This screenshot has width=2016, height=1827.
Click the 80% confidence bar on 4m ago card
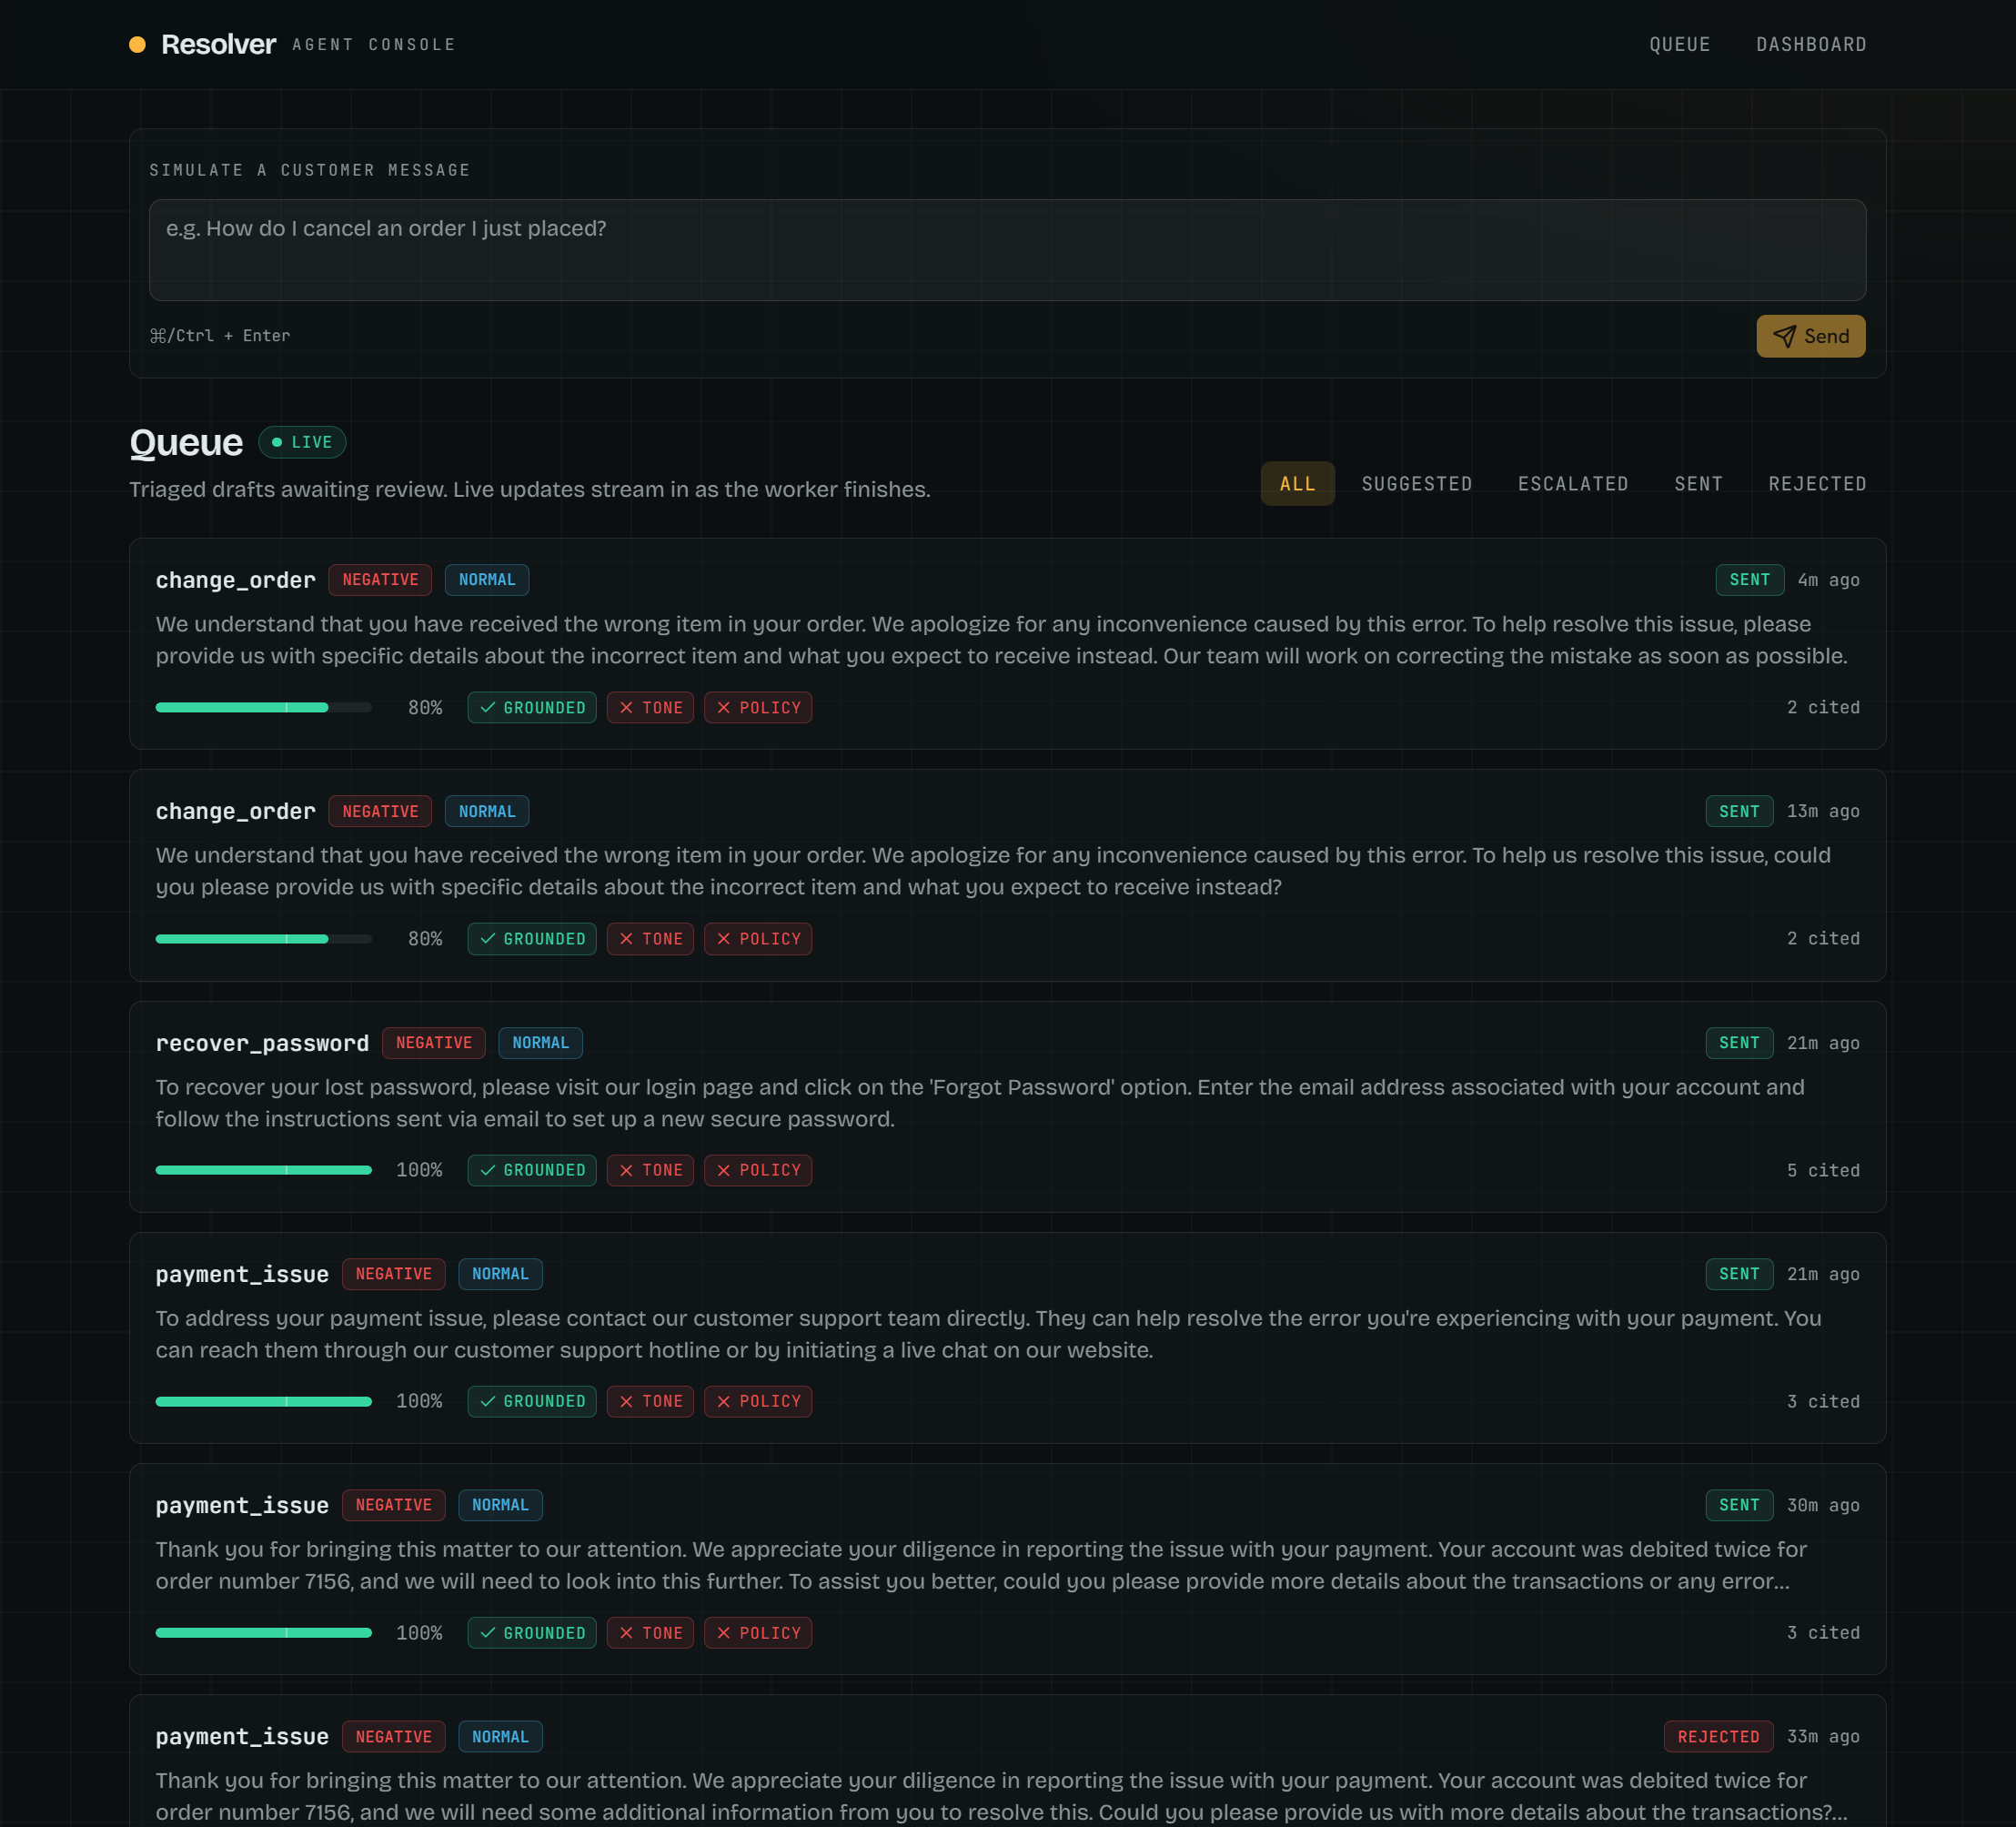(x=264, y=707)
